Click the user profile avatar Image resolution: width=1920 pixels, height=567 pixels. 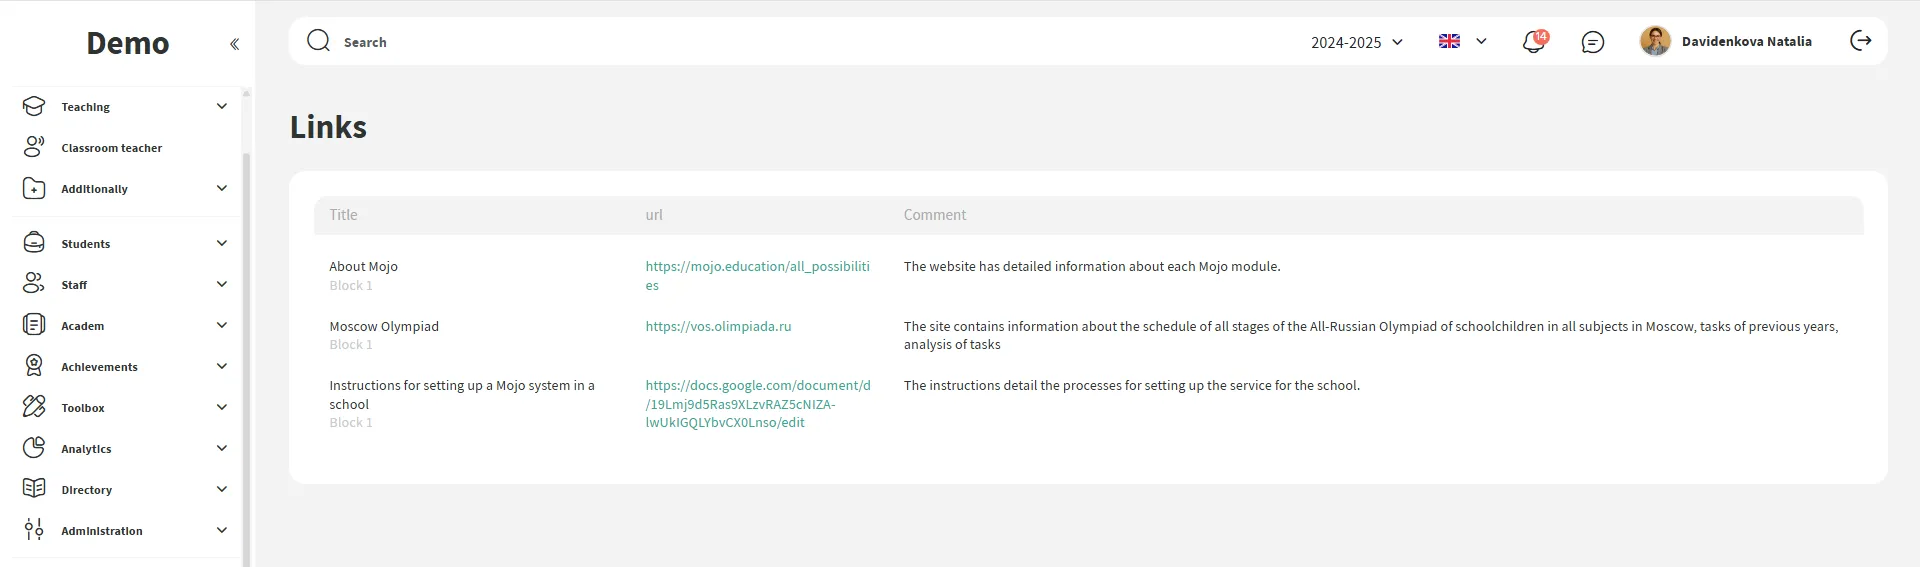[1655, 41]
